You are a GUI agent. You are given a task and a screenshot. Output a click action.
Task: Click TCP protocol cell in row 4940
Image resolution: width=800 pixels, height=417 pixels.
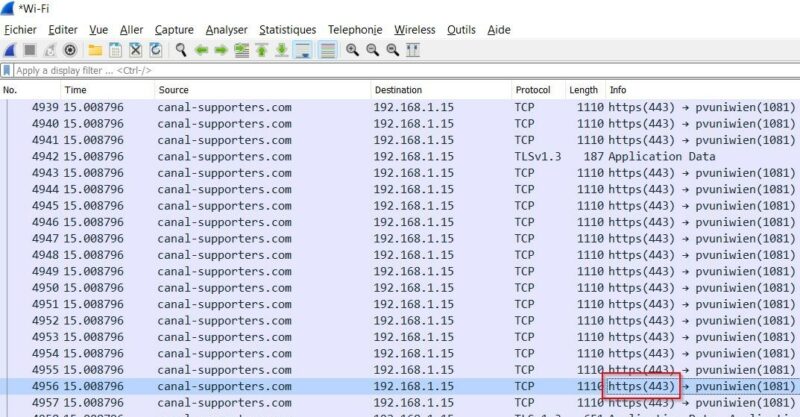tap(524, 124)
